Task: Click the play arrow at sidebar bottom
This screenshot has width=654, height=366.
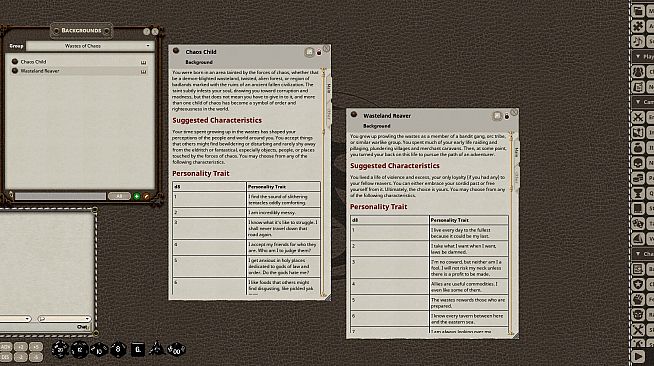Action: click(638, 356)
